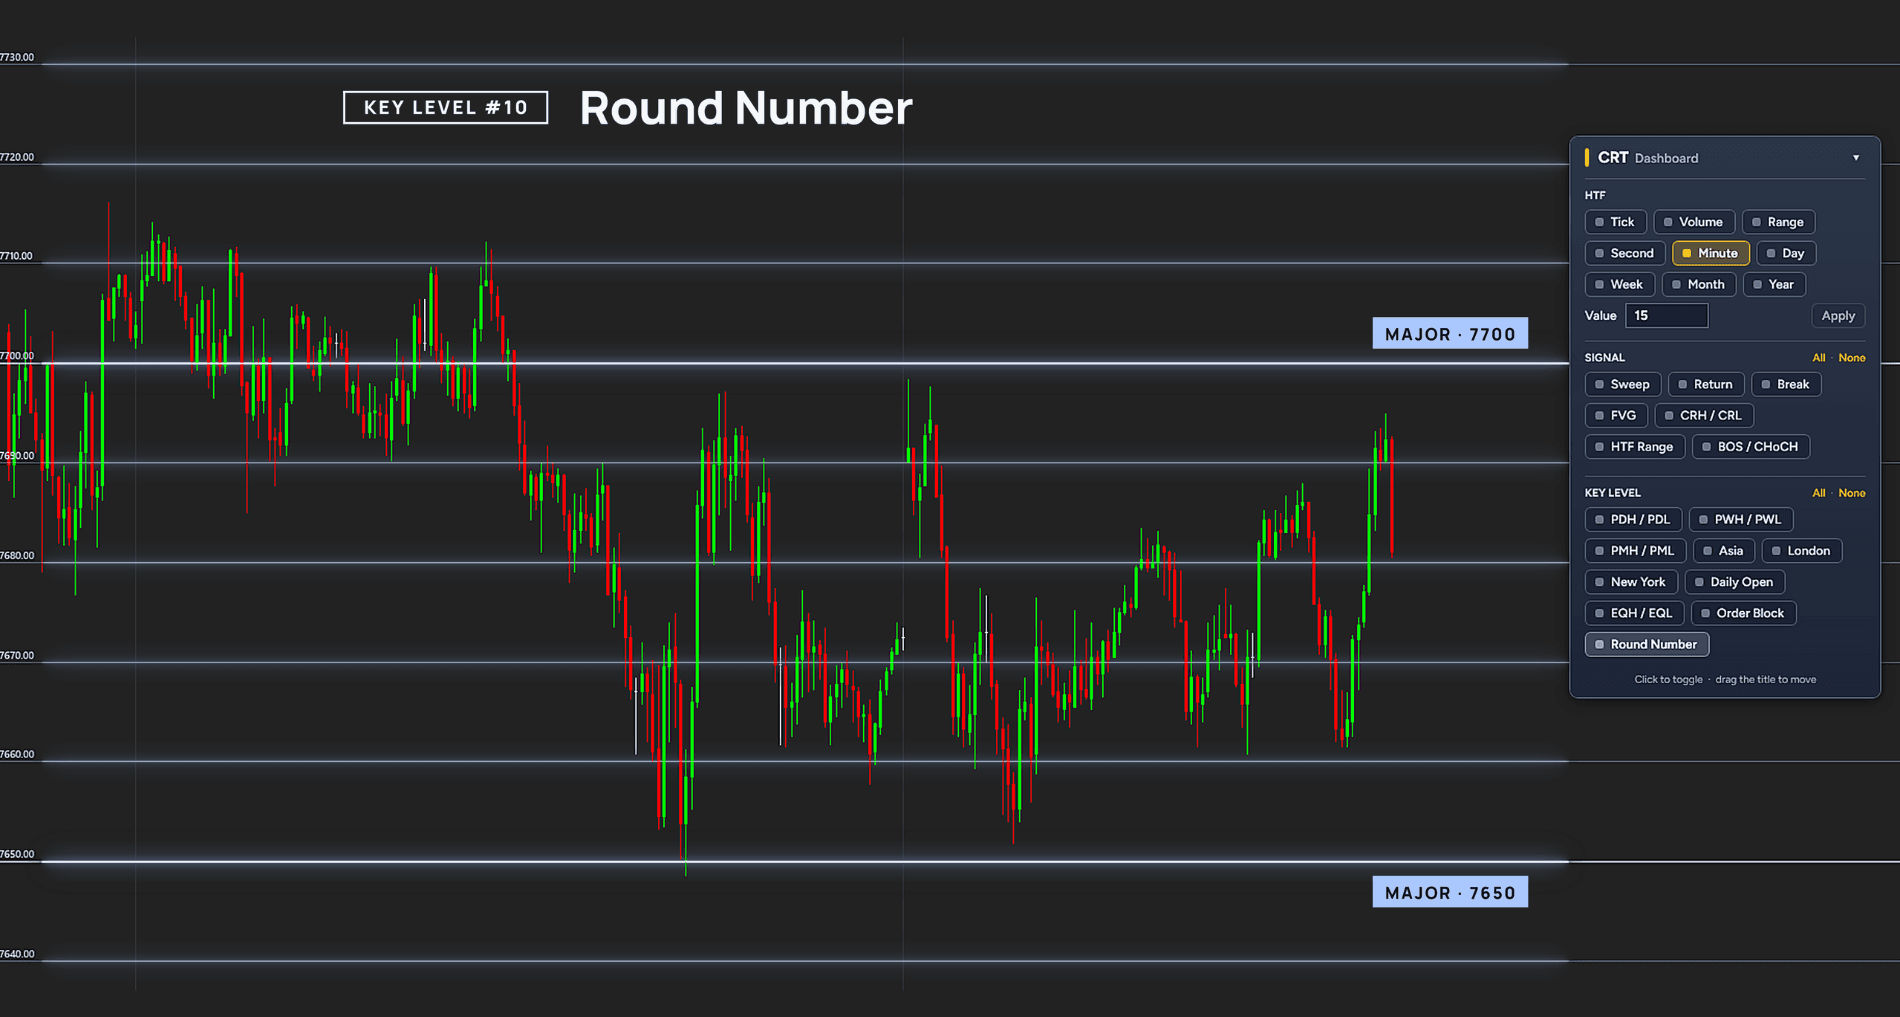Click the 7660.00 price axis label

click(x=17, y=754)
